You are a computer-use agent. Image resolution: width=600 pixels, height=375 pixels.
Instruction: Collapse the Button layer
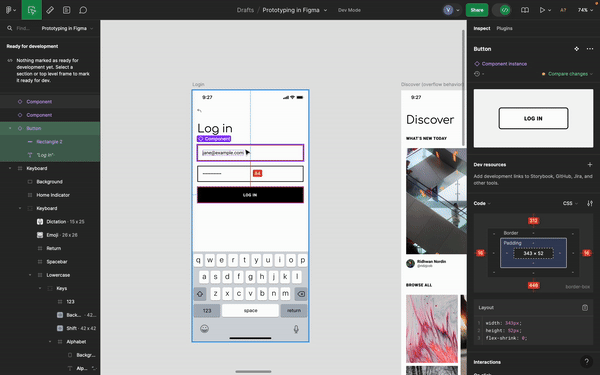click(x=10, y=128)
